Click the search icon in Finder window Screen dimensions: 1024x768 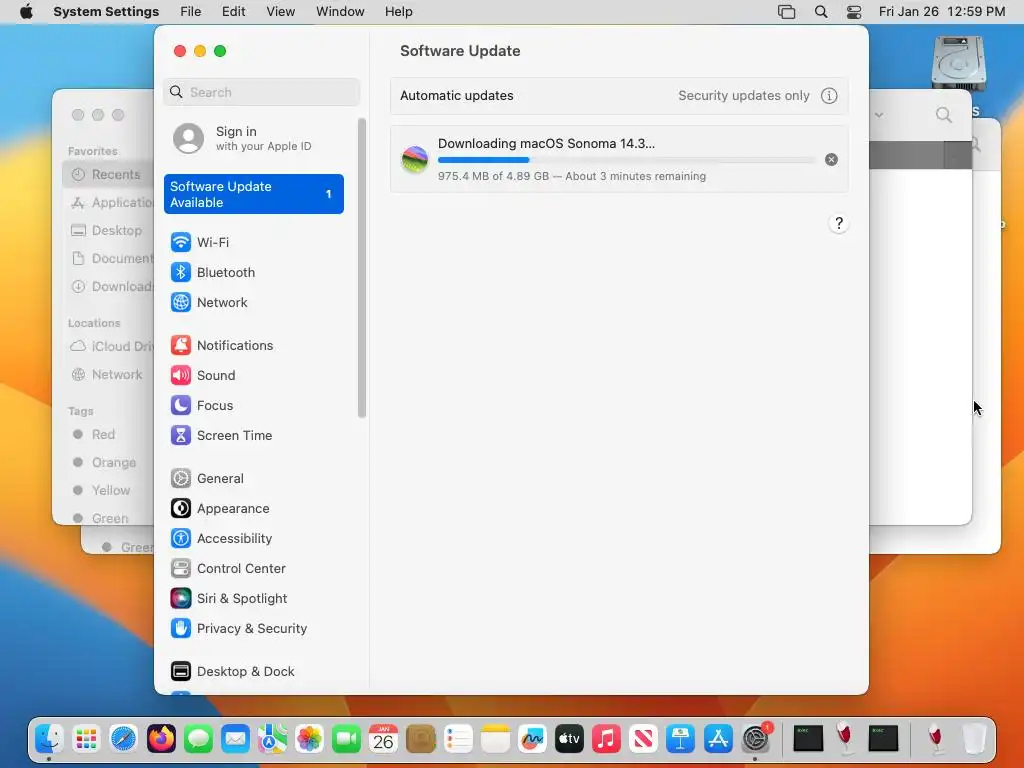(944, 116)
